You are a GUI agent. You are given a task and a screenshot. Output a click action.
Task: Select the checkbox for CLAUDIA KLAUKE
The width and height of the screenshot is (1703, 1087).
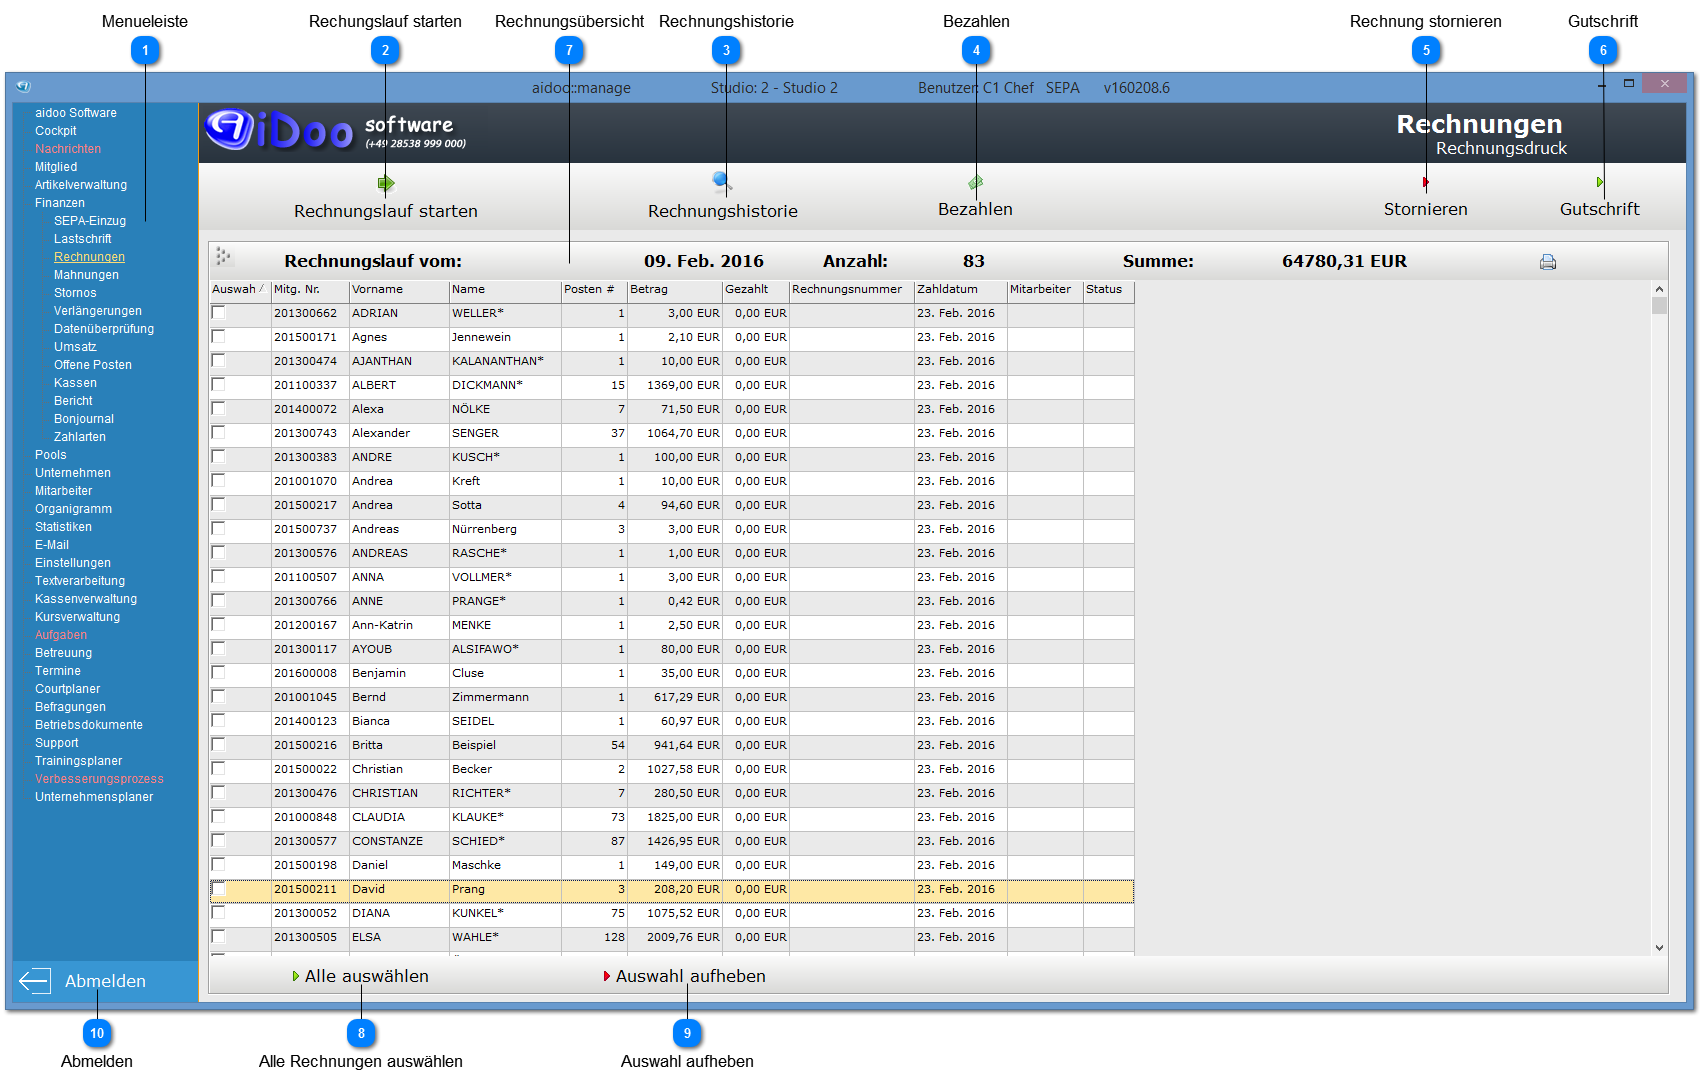click(219, 817)
